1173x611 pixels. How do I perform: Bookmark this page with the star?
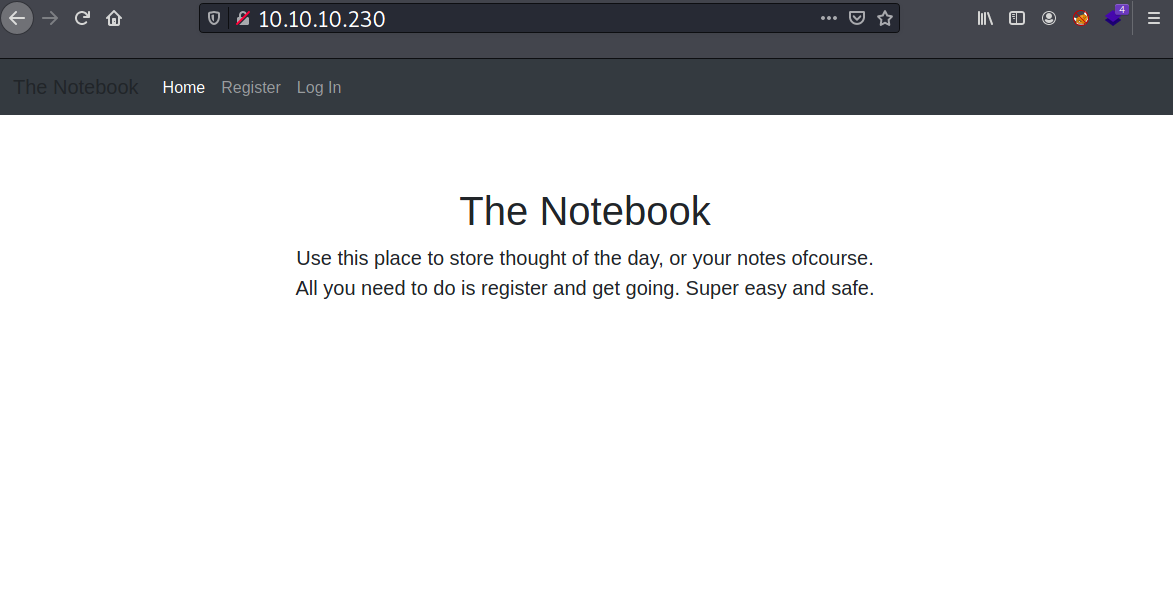(885, 18)
